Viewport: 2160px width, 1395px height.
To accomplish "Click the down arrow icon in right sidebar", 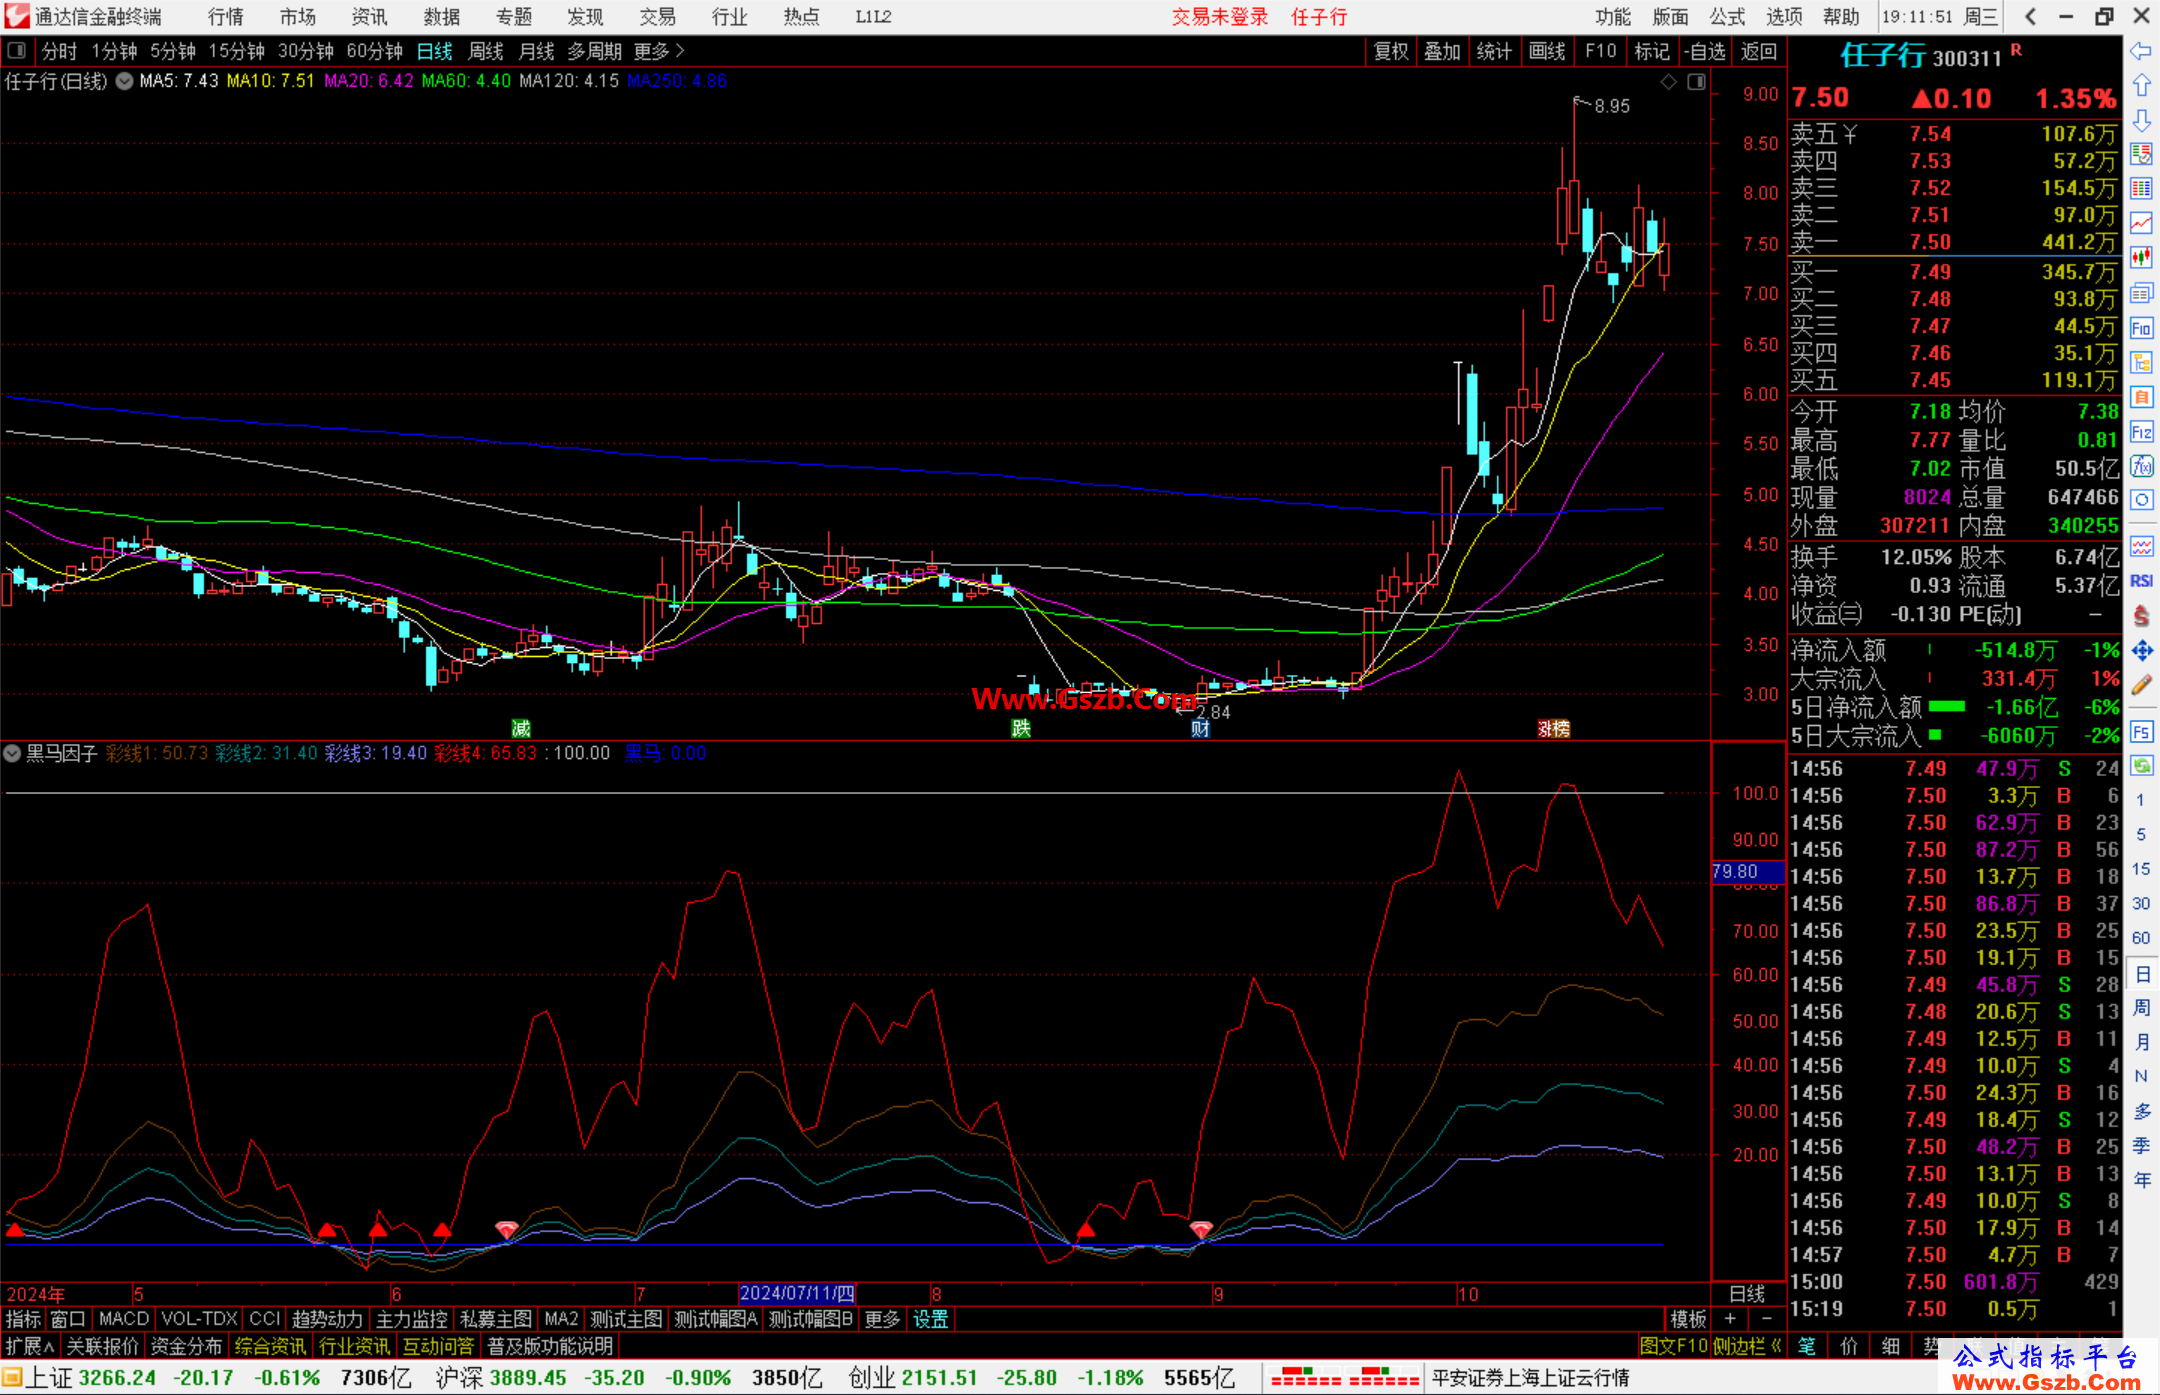I will pyautogui.click(x=2141, y=120).
